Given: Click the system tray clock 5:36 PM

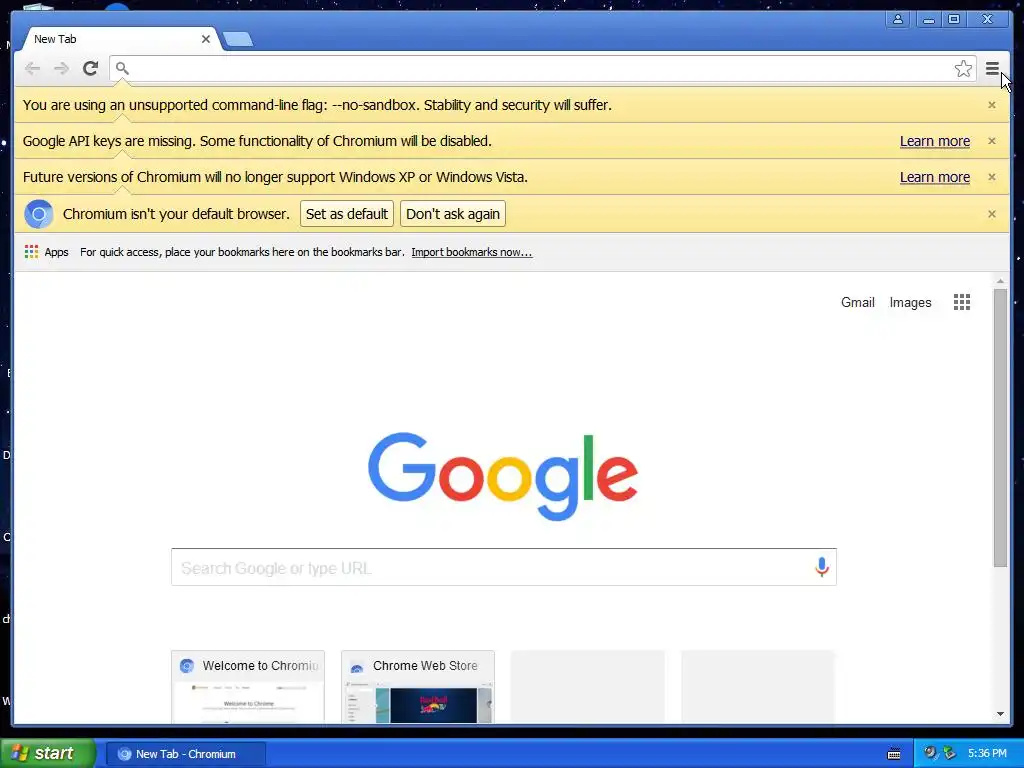Looking at the screenshot, I should (x=987, y=754).
